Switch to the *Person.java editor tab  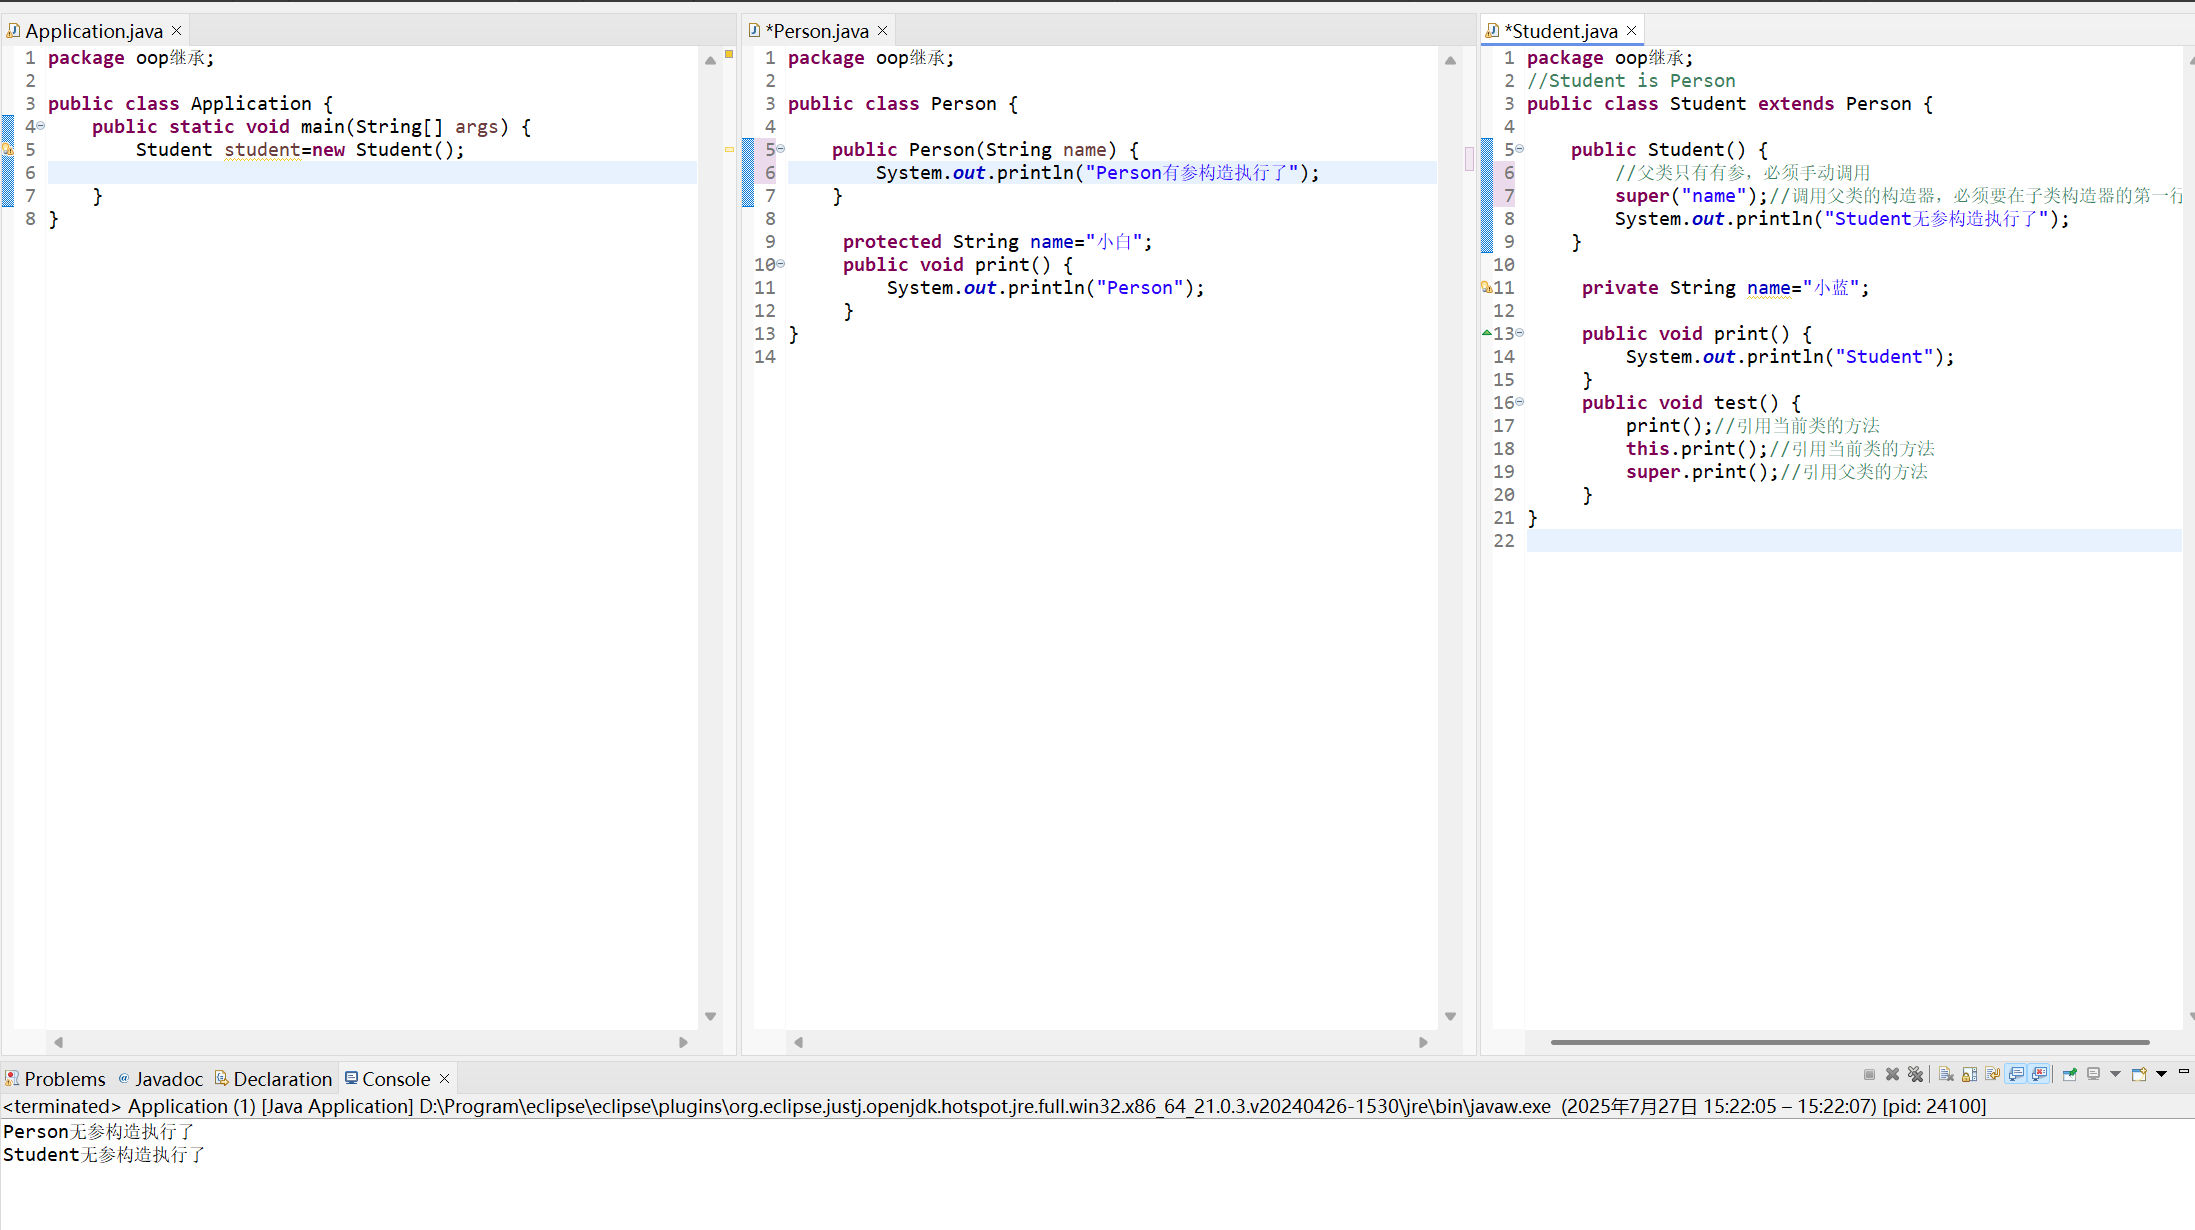pos(816,31)
